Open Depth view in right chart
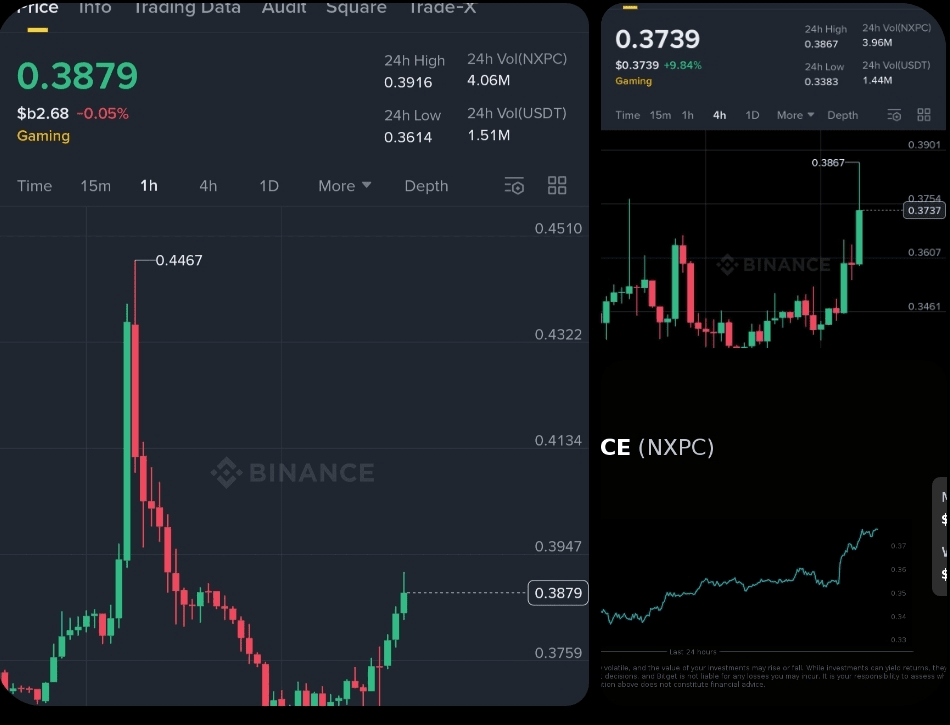The height and width of the screenshot is (725, 950). [x=843, y=115]
